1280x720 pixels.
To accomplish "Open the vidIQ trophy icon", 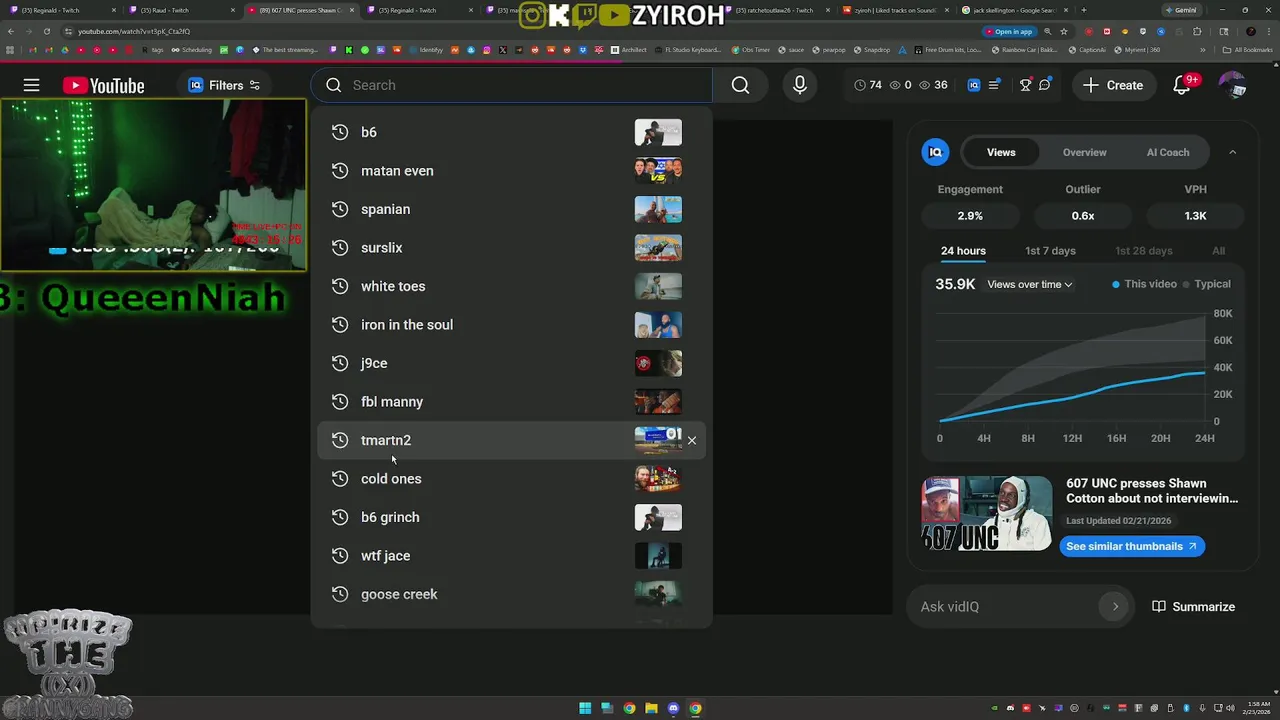I will coord(1025,85).
